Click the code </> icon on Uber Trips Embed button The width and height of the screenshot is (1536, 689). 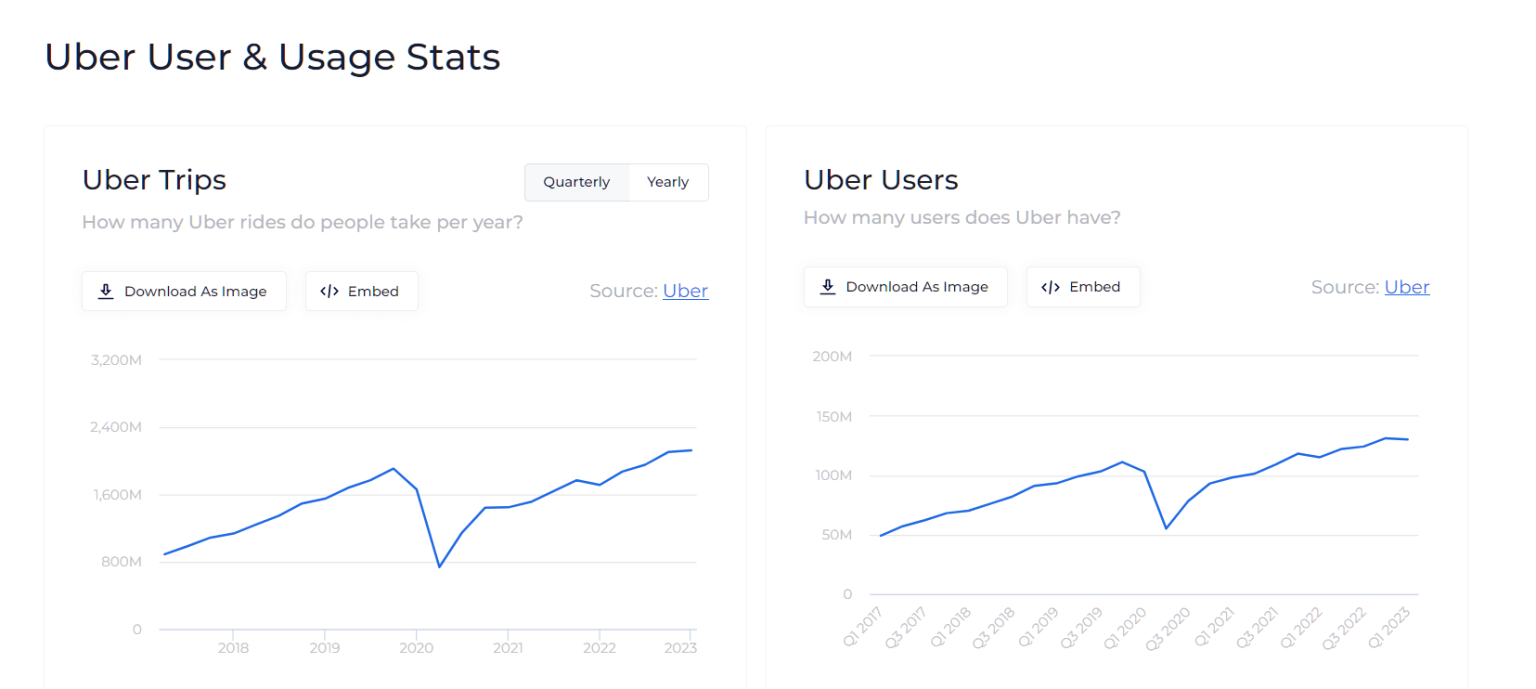[x=329, y=290]
